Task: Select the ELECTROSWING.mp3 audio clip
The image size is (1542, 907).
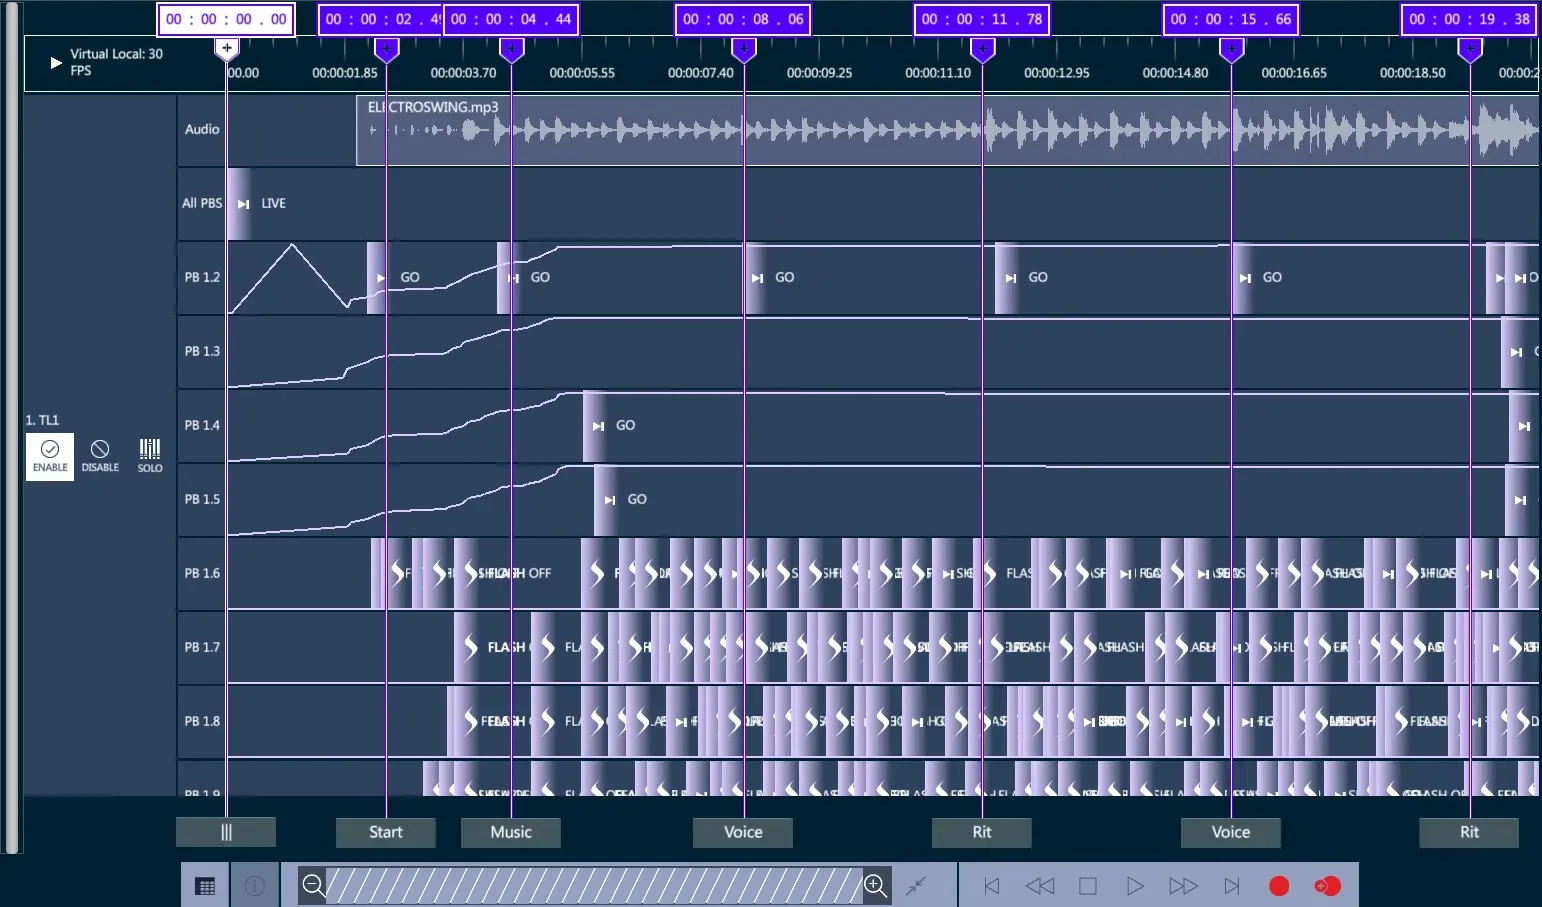Action: (x=947, y=130)
